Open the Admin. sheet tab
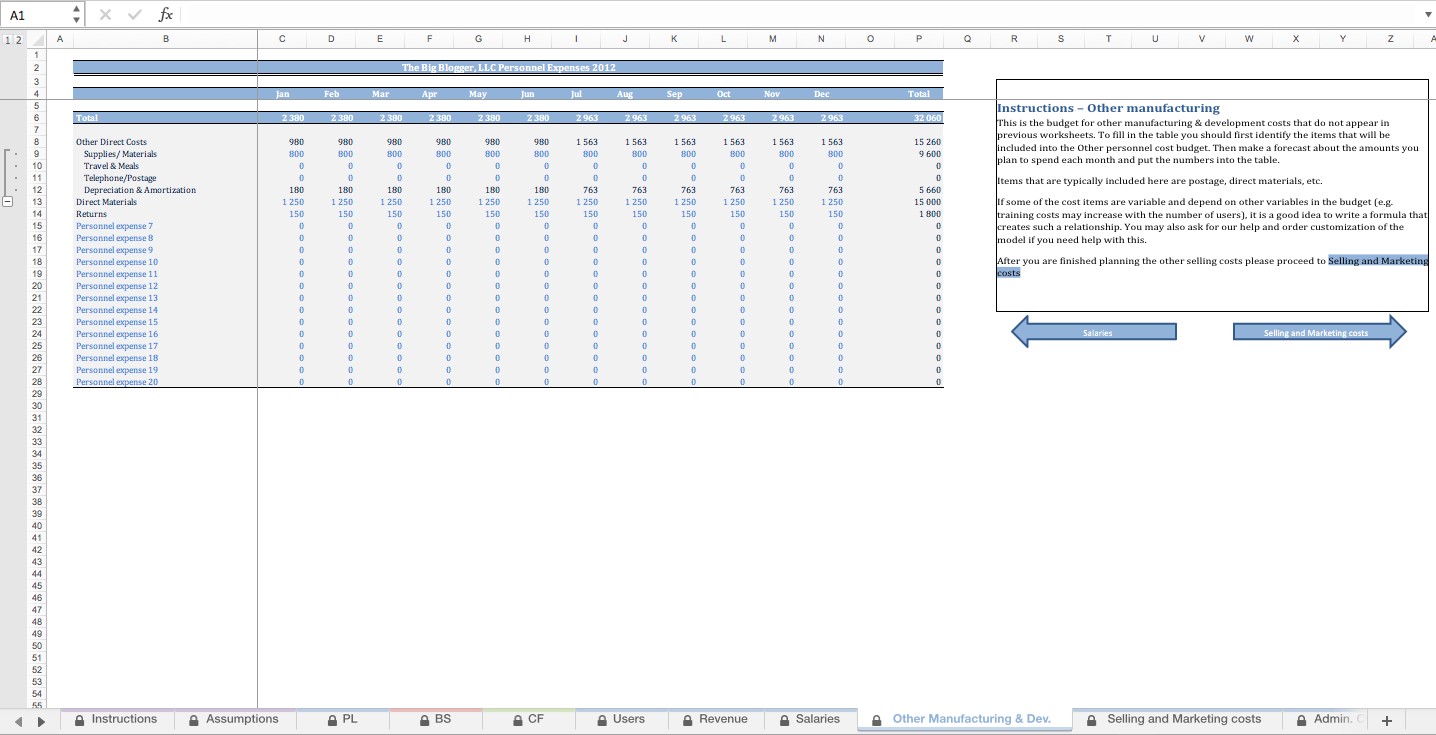Screen dimensions: 1436x735 click(1324, 719)
